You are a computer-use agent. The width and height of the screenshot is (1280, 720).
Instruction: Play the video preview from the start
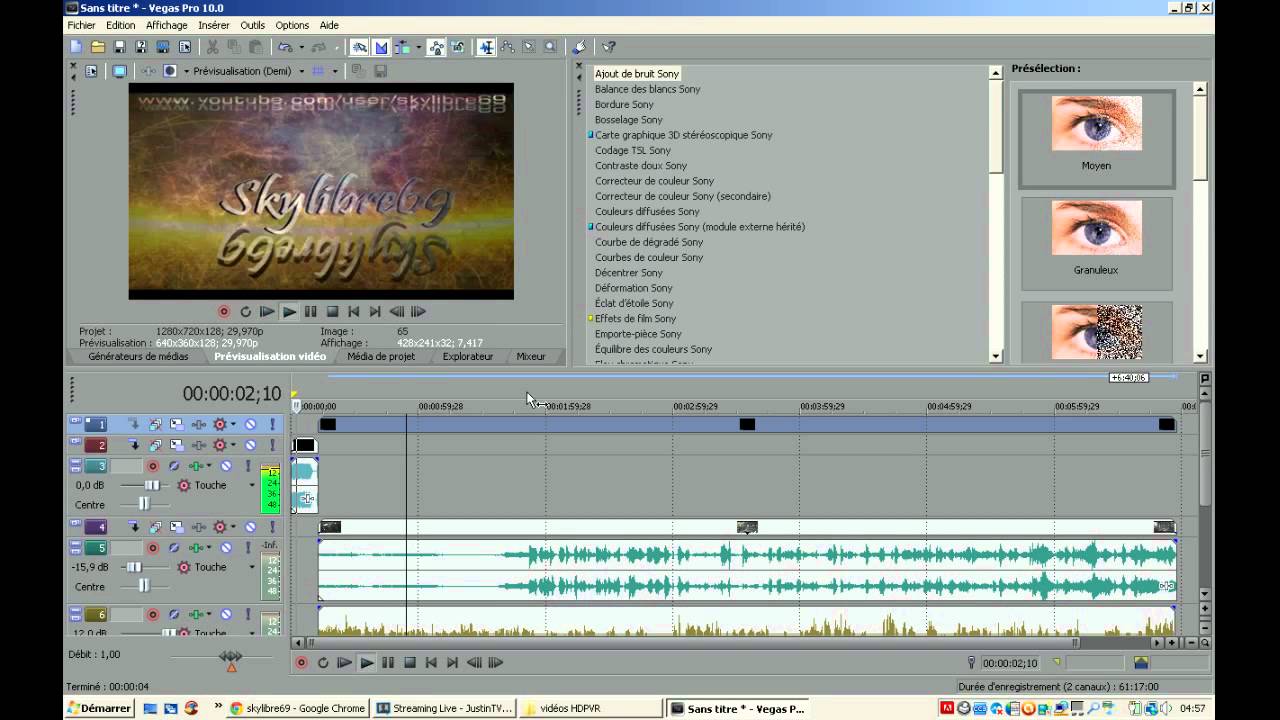[267, 312]
